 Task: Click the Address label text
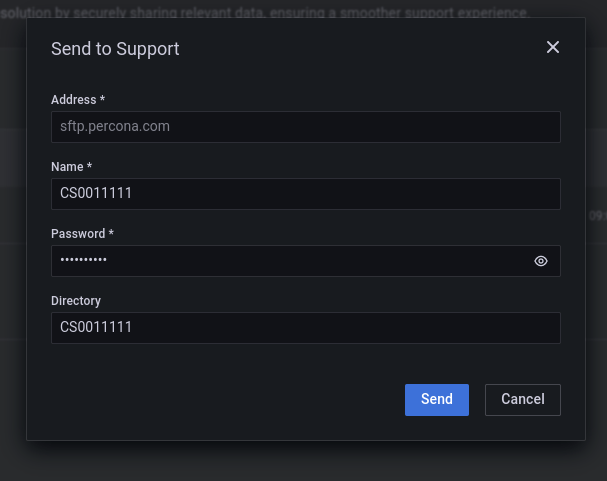[x=73, y=100]
